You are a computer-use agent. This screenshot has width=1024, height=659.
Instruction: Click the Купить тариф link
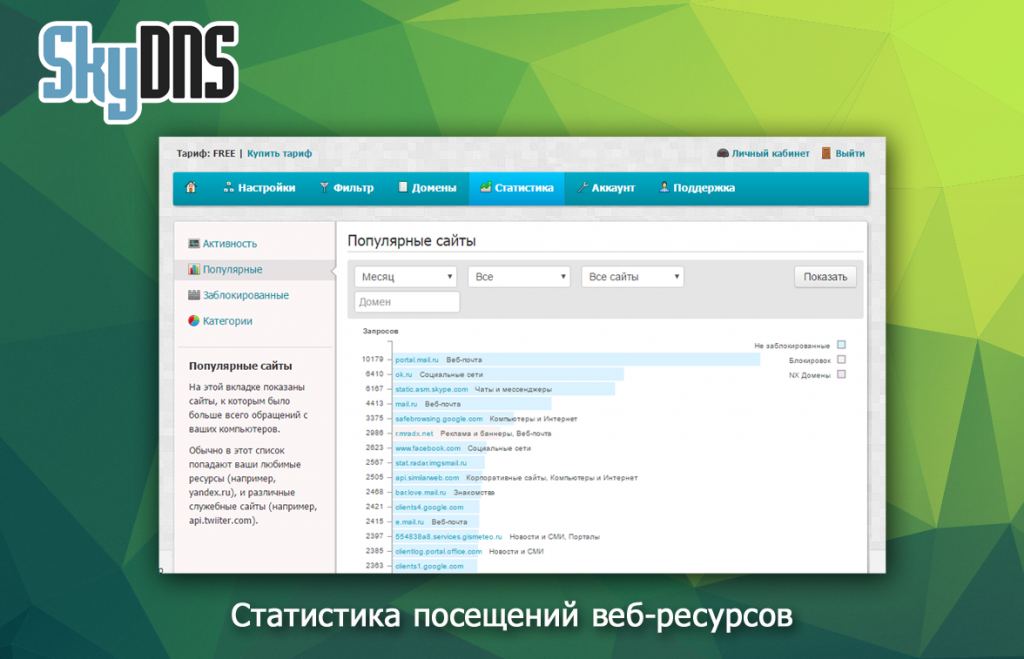pyautogui.click(x=280, y=153)
